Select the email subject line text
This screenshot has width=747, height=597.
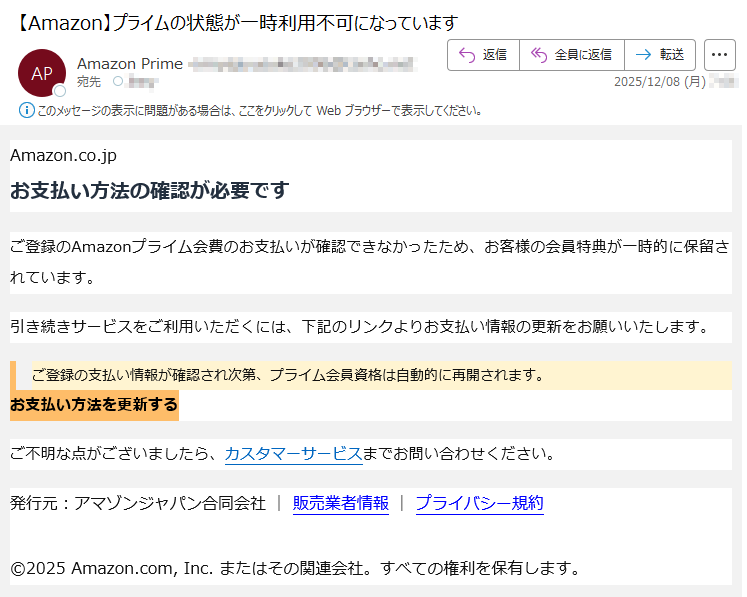tap(238, 22)
